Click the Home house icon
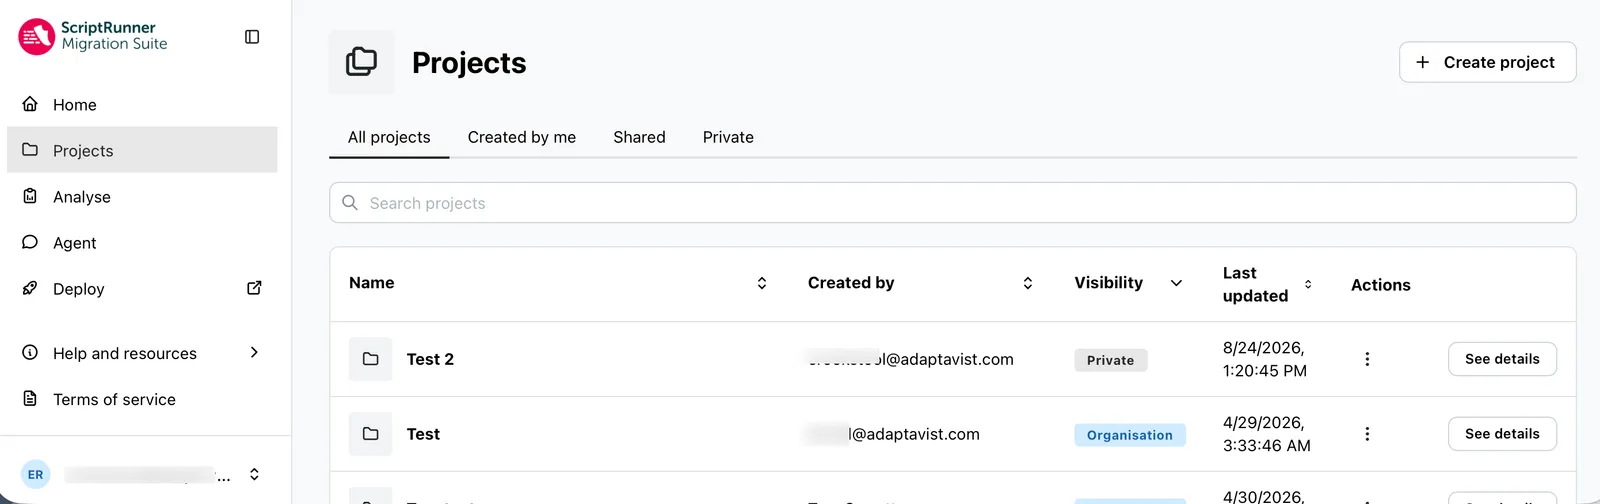This screenshot has width=1600, height=504. point(30,104)
